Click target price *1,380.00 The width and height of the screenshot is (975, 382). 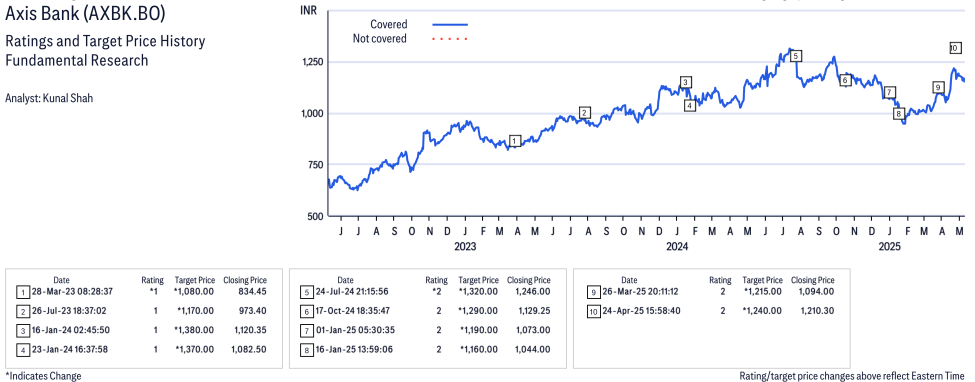pyautogui.click(x=195, y=330)
